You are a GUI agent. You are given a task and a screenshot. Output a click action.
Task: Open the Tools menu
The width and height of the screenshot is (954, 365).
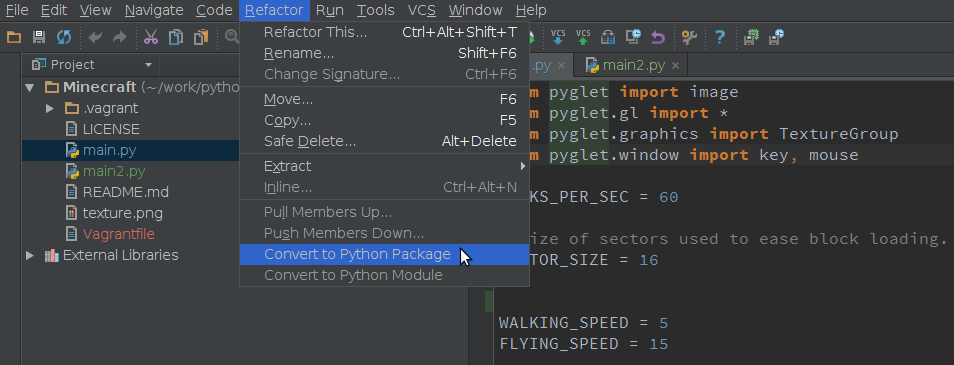[x=375, y=10]
